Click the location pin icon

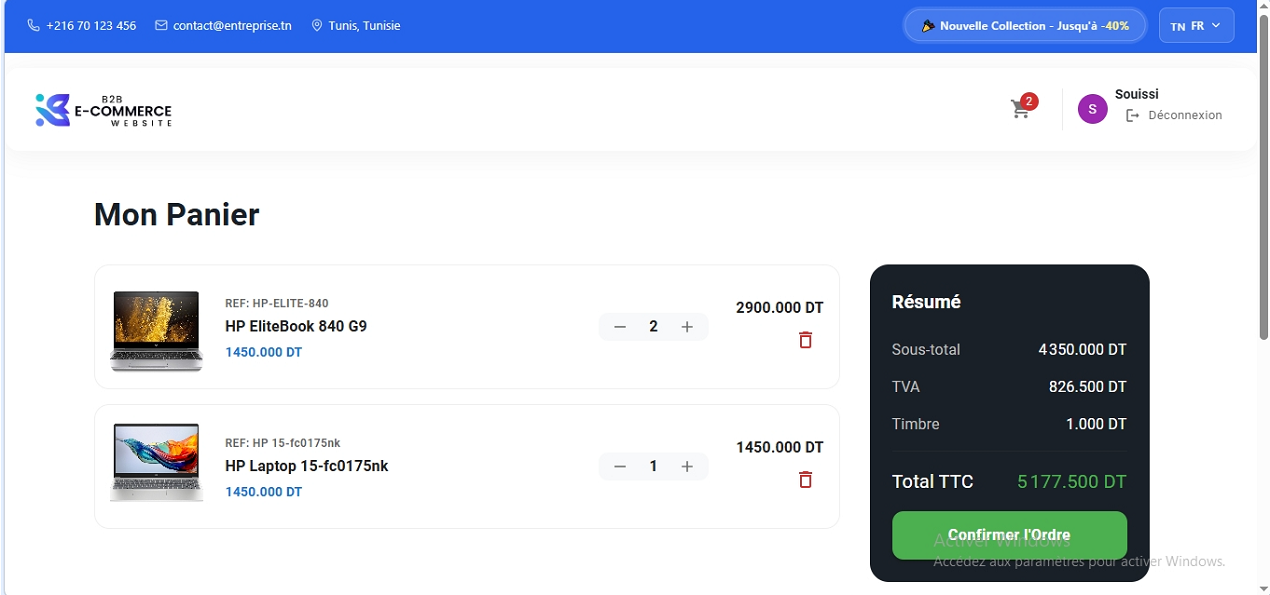coord(317,26)
